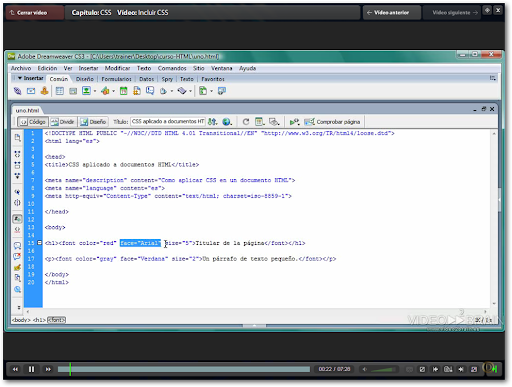The image size is (512, 387).
Task: Open the Ventana menu
Action: tap(222, 68)
